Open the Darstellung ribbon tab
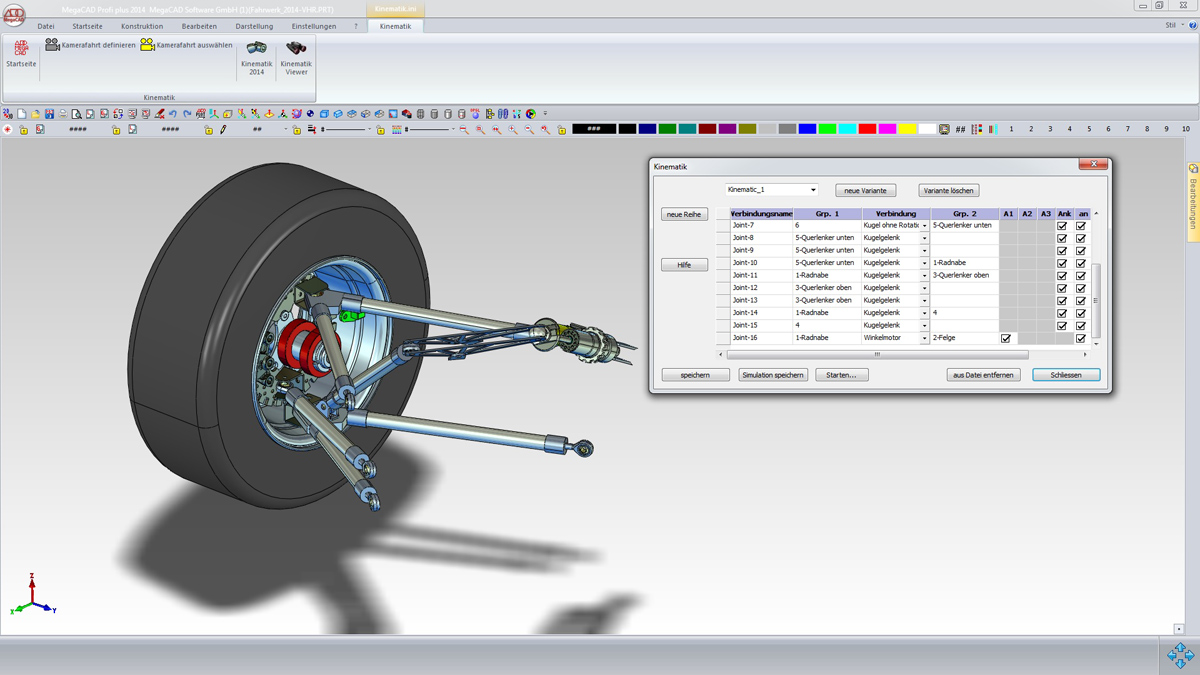This screenshot has height=675, width=1200. click(254, 26)
